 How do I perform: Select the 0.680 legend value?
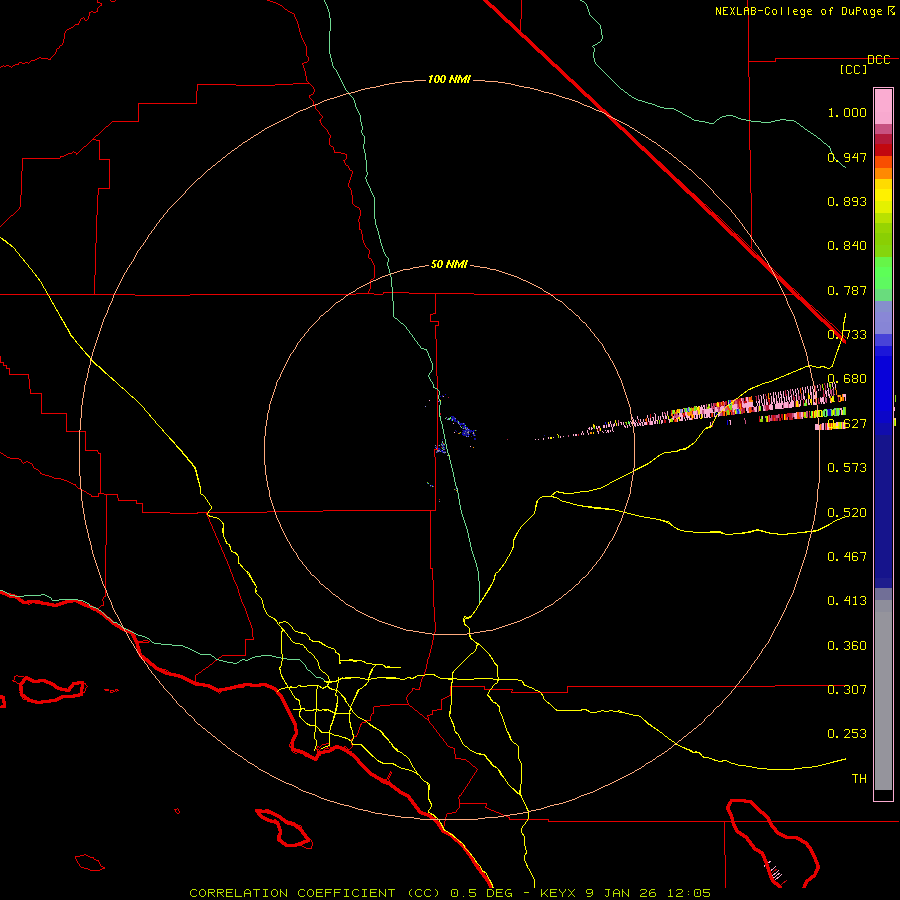coord(847,379)
